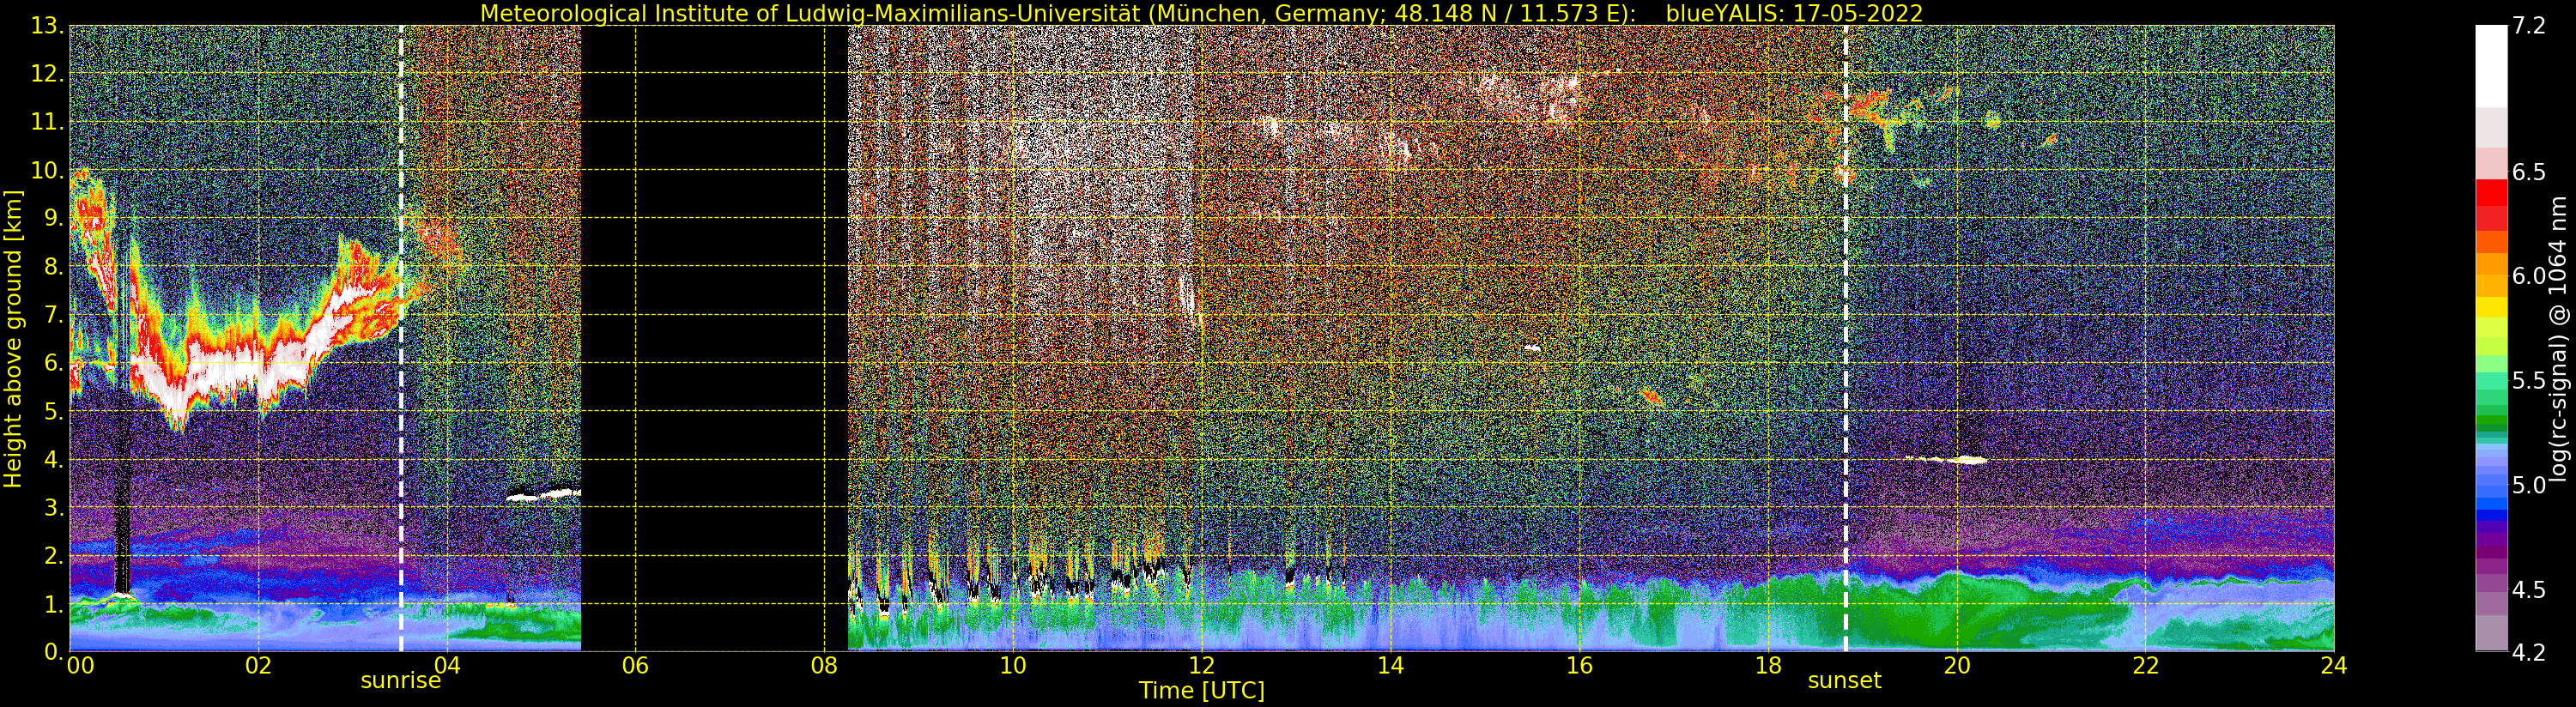
Task: Select the 'sunrise' label below the time axis
Action: (400, 681)
